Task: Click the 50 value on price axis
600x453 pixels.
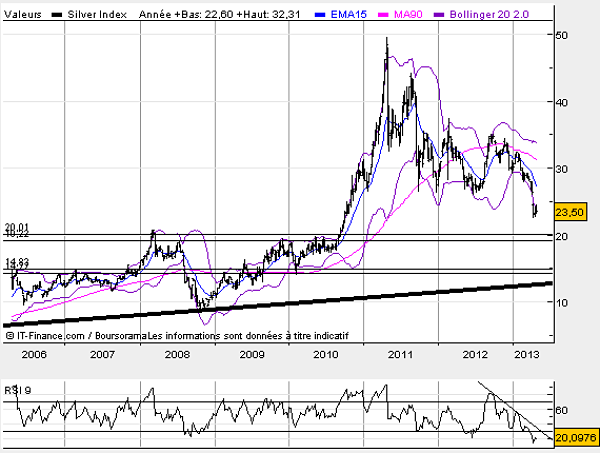Action: (x=563, y=35)
